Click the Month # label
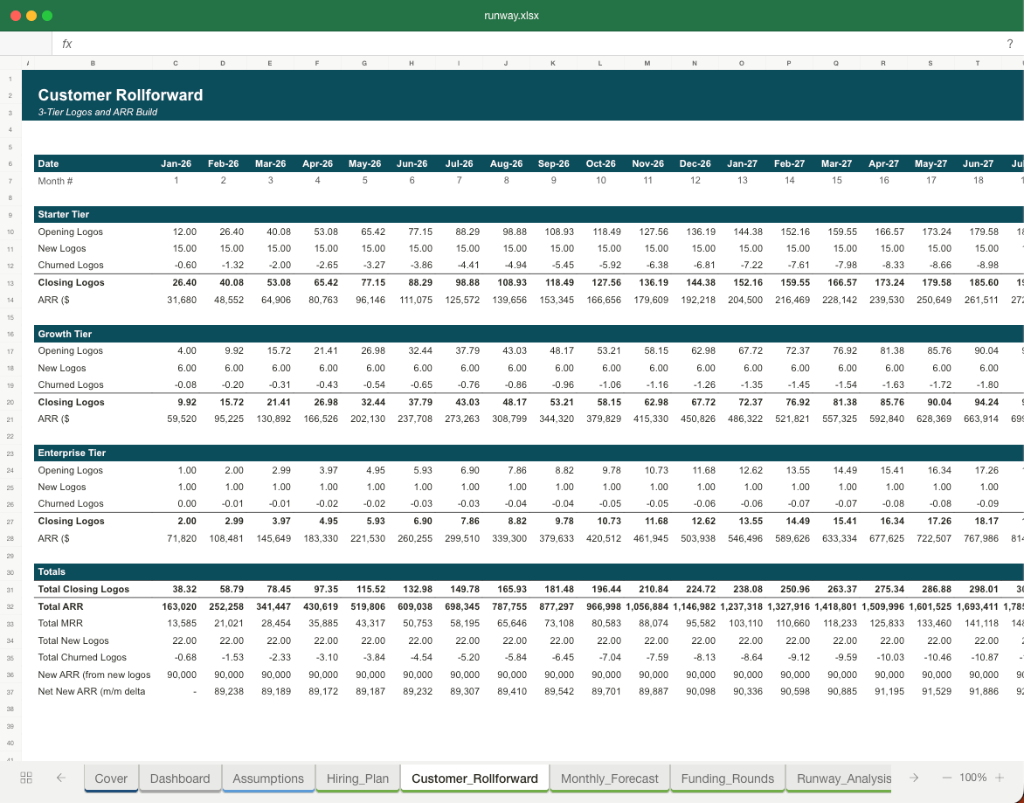This screenshot has width=1024, height=803. [x=56, y=181]
